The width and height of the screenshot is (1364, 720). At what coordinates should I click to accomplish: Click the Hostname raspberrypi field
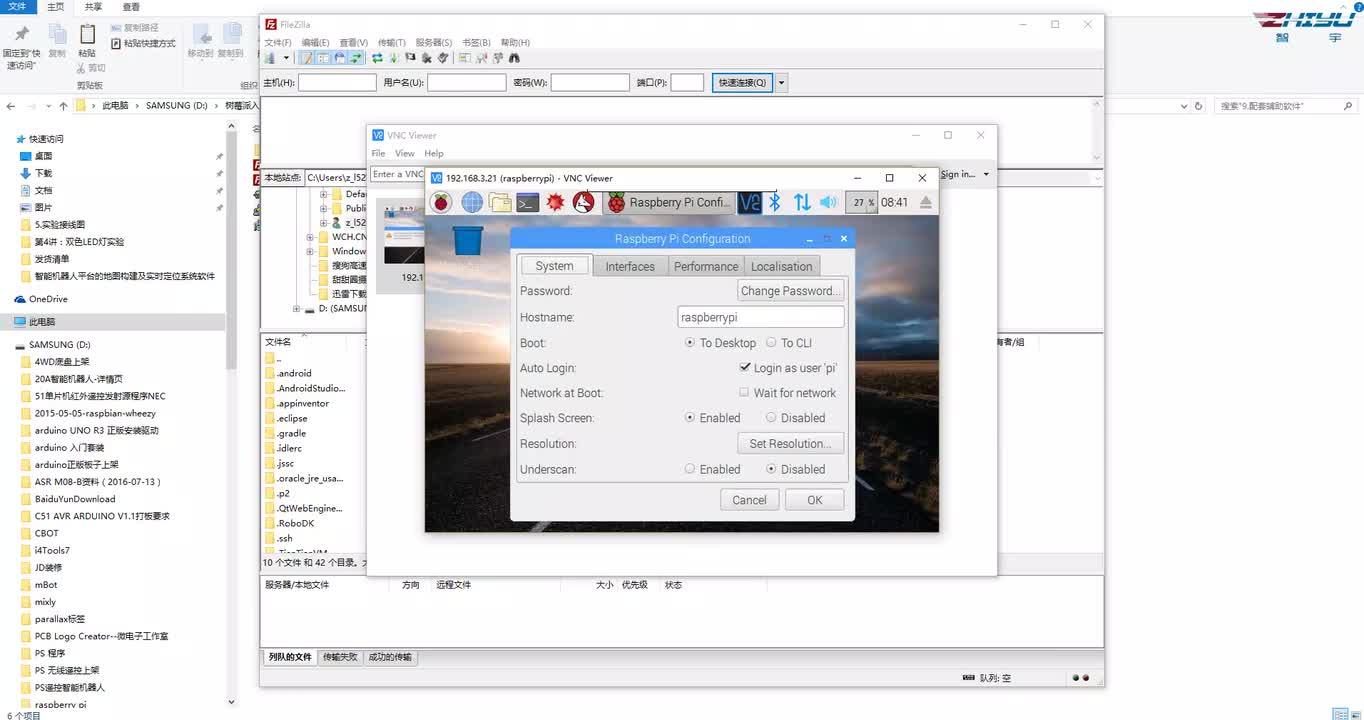tap(761, 317)
